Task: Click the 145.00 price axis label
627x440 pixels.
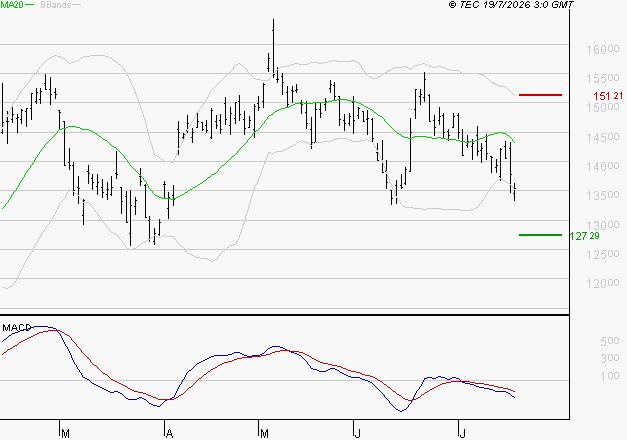Action: [x=603, y=137]
